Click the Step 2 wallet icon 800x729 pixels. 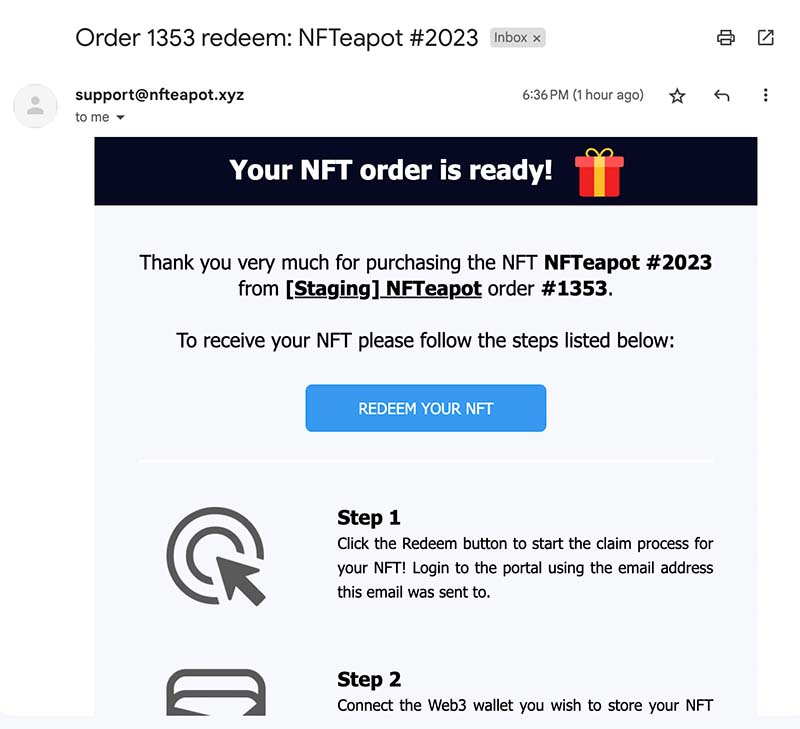click(216, 690)
